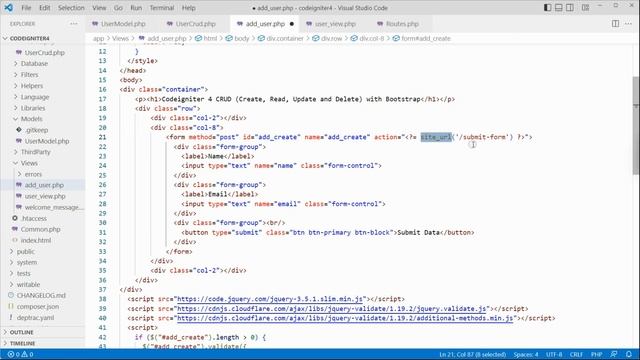This screenshot has width=640, height=360.
Task: Open user_view.php in explorer tree
Action: point(45,196)
